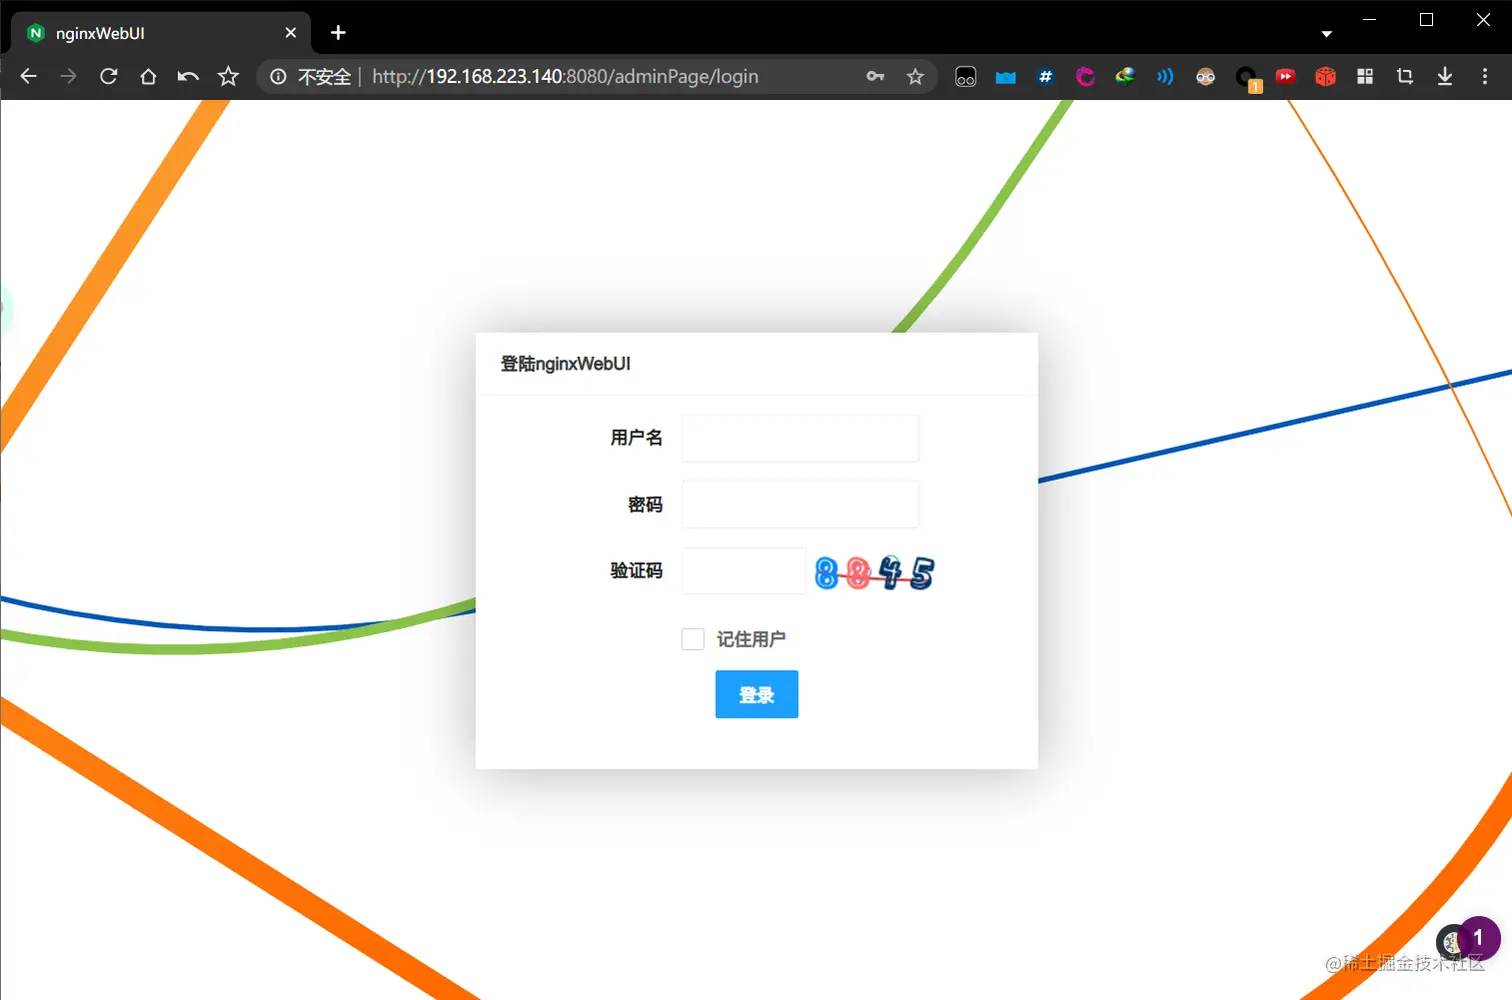The width and height of the screenshot is (1512, 1000).
Task: Open a new browser tab
Action: pos(337,33)
